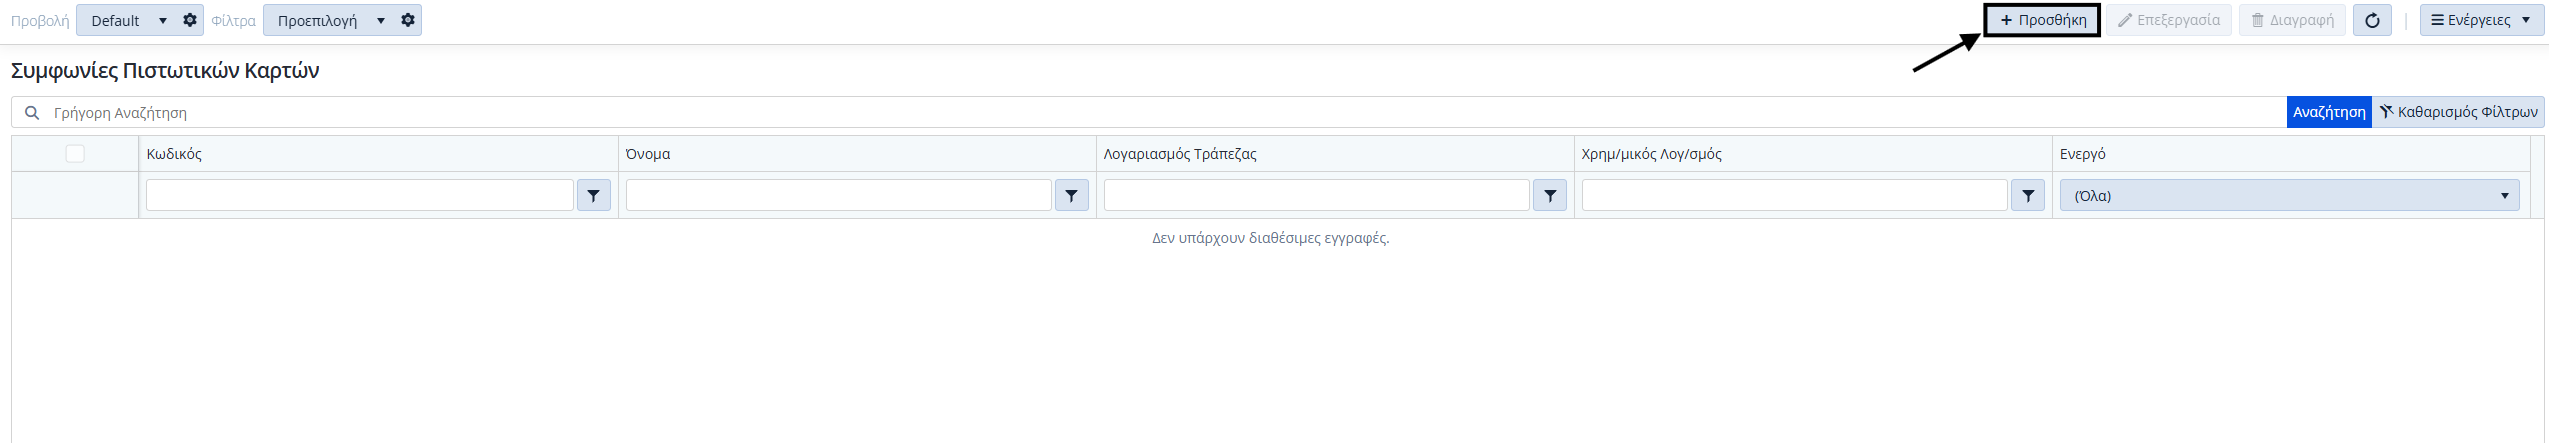Image resolution: width=2549 pixels, height=443 pixels.
Task: Click the Διαγραφή delete button
Action: click(2292, 20)
